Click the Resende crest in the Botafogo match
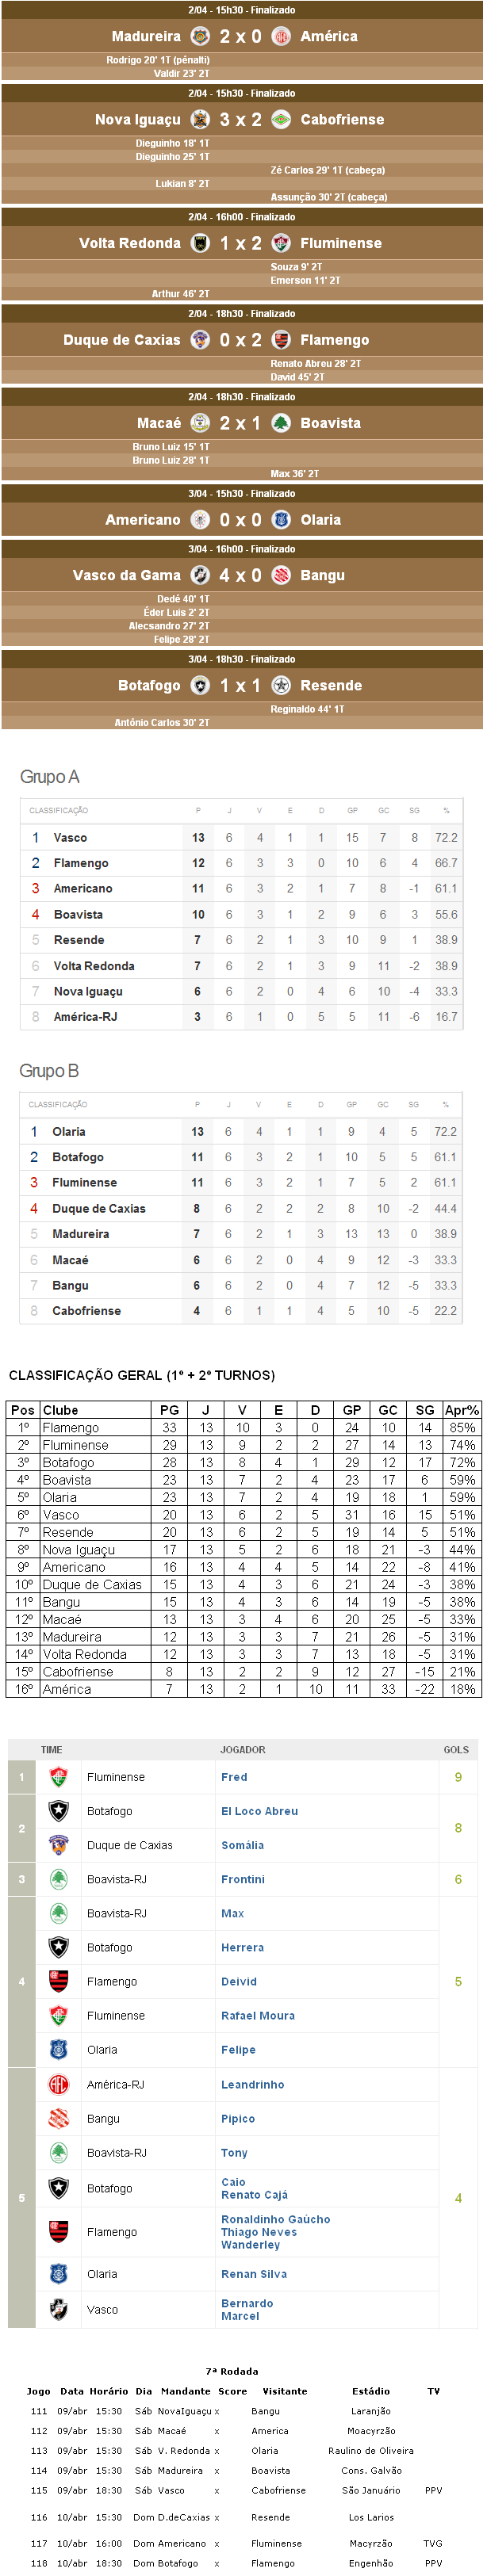487x2576 pixels. [x=281, y=685]
